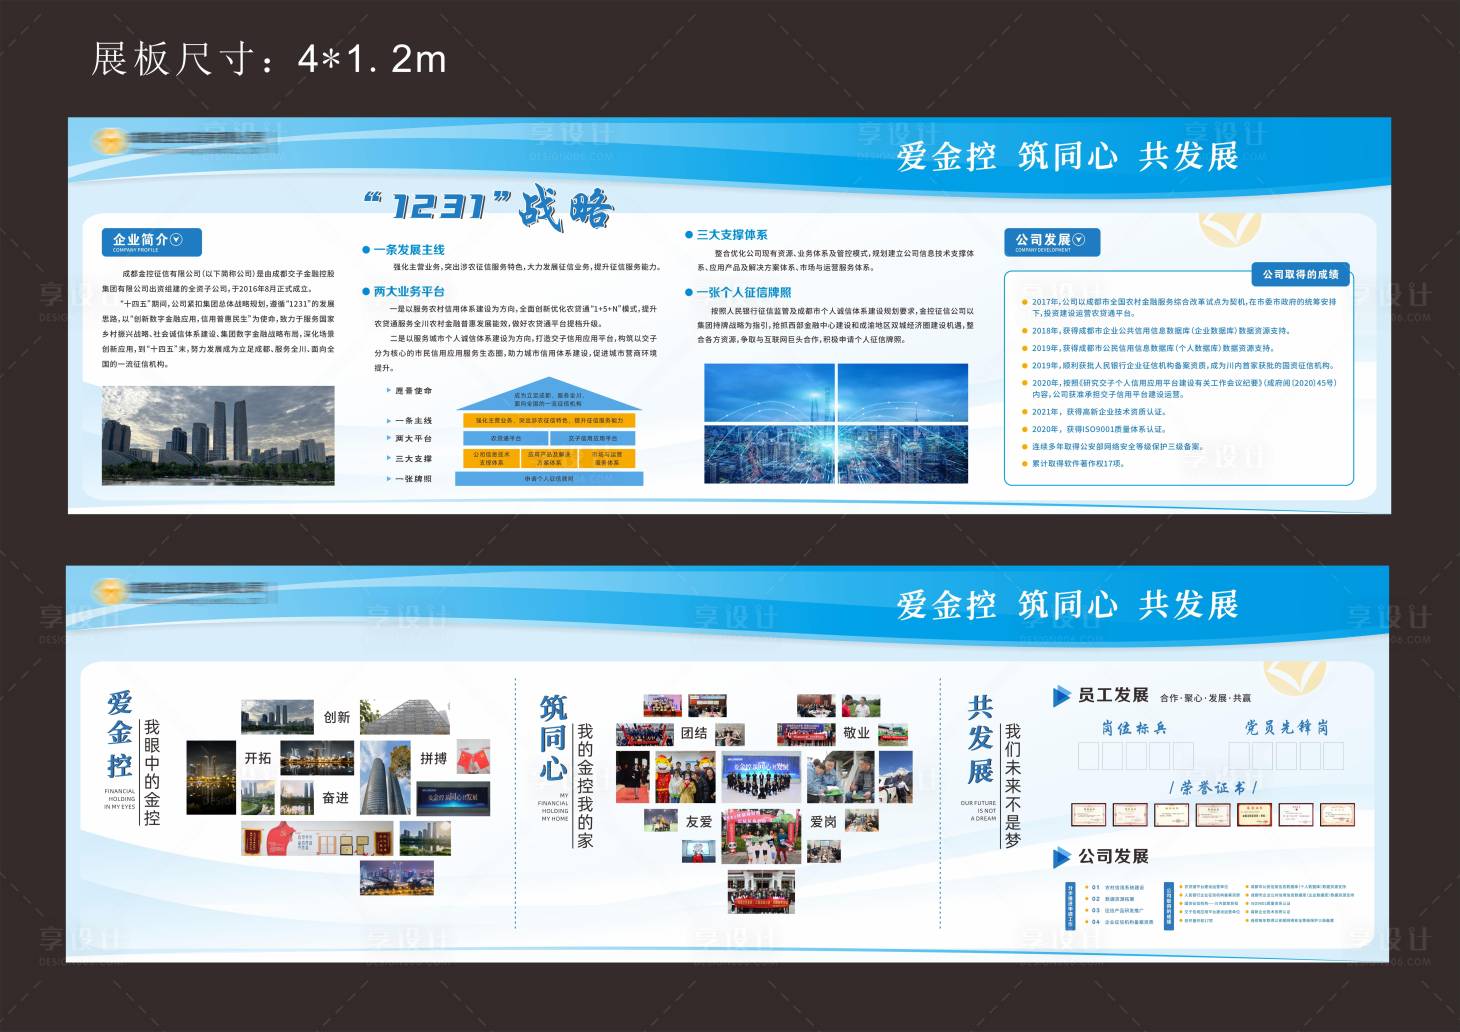Click the blue bullet before 一条发展主线
Viewport: 1460px width, 1032px height.
click(x=366, y=250)
